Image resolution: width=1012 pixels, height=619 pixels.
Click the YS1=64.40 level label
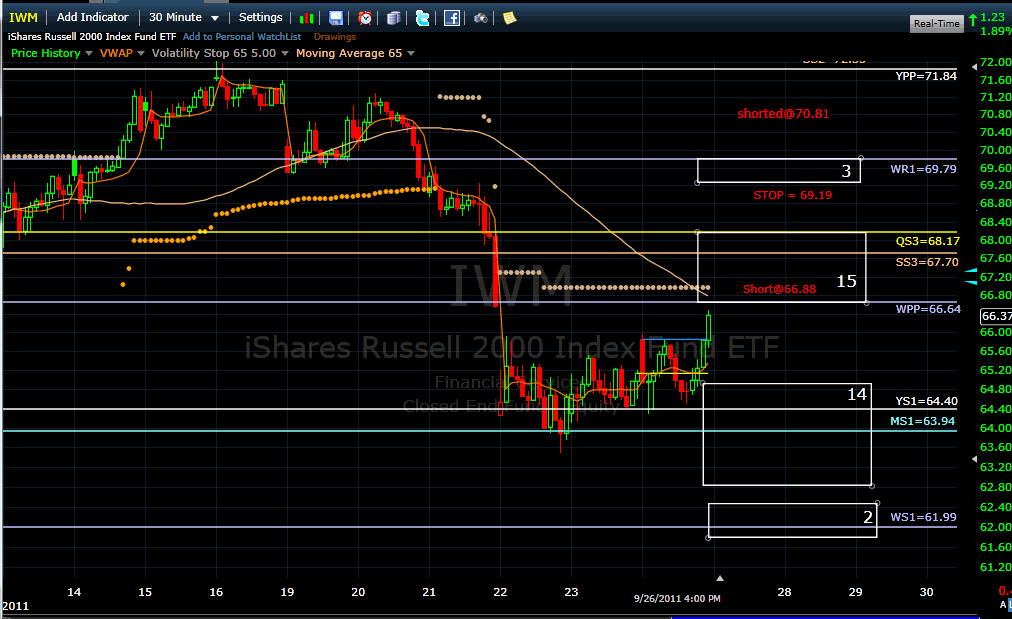point(926,401)
